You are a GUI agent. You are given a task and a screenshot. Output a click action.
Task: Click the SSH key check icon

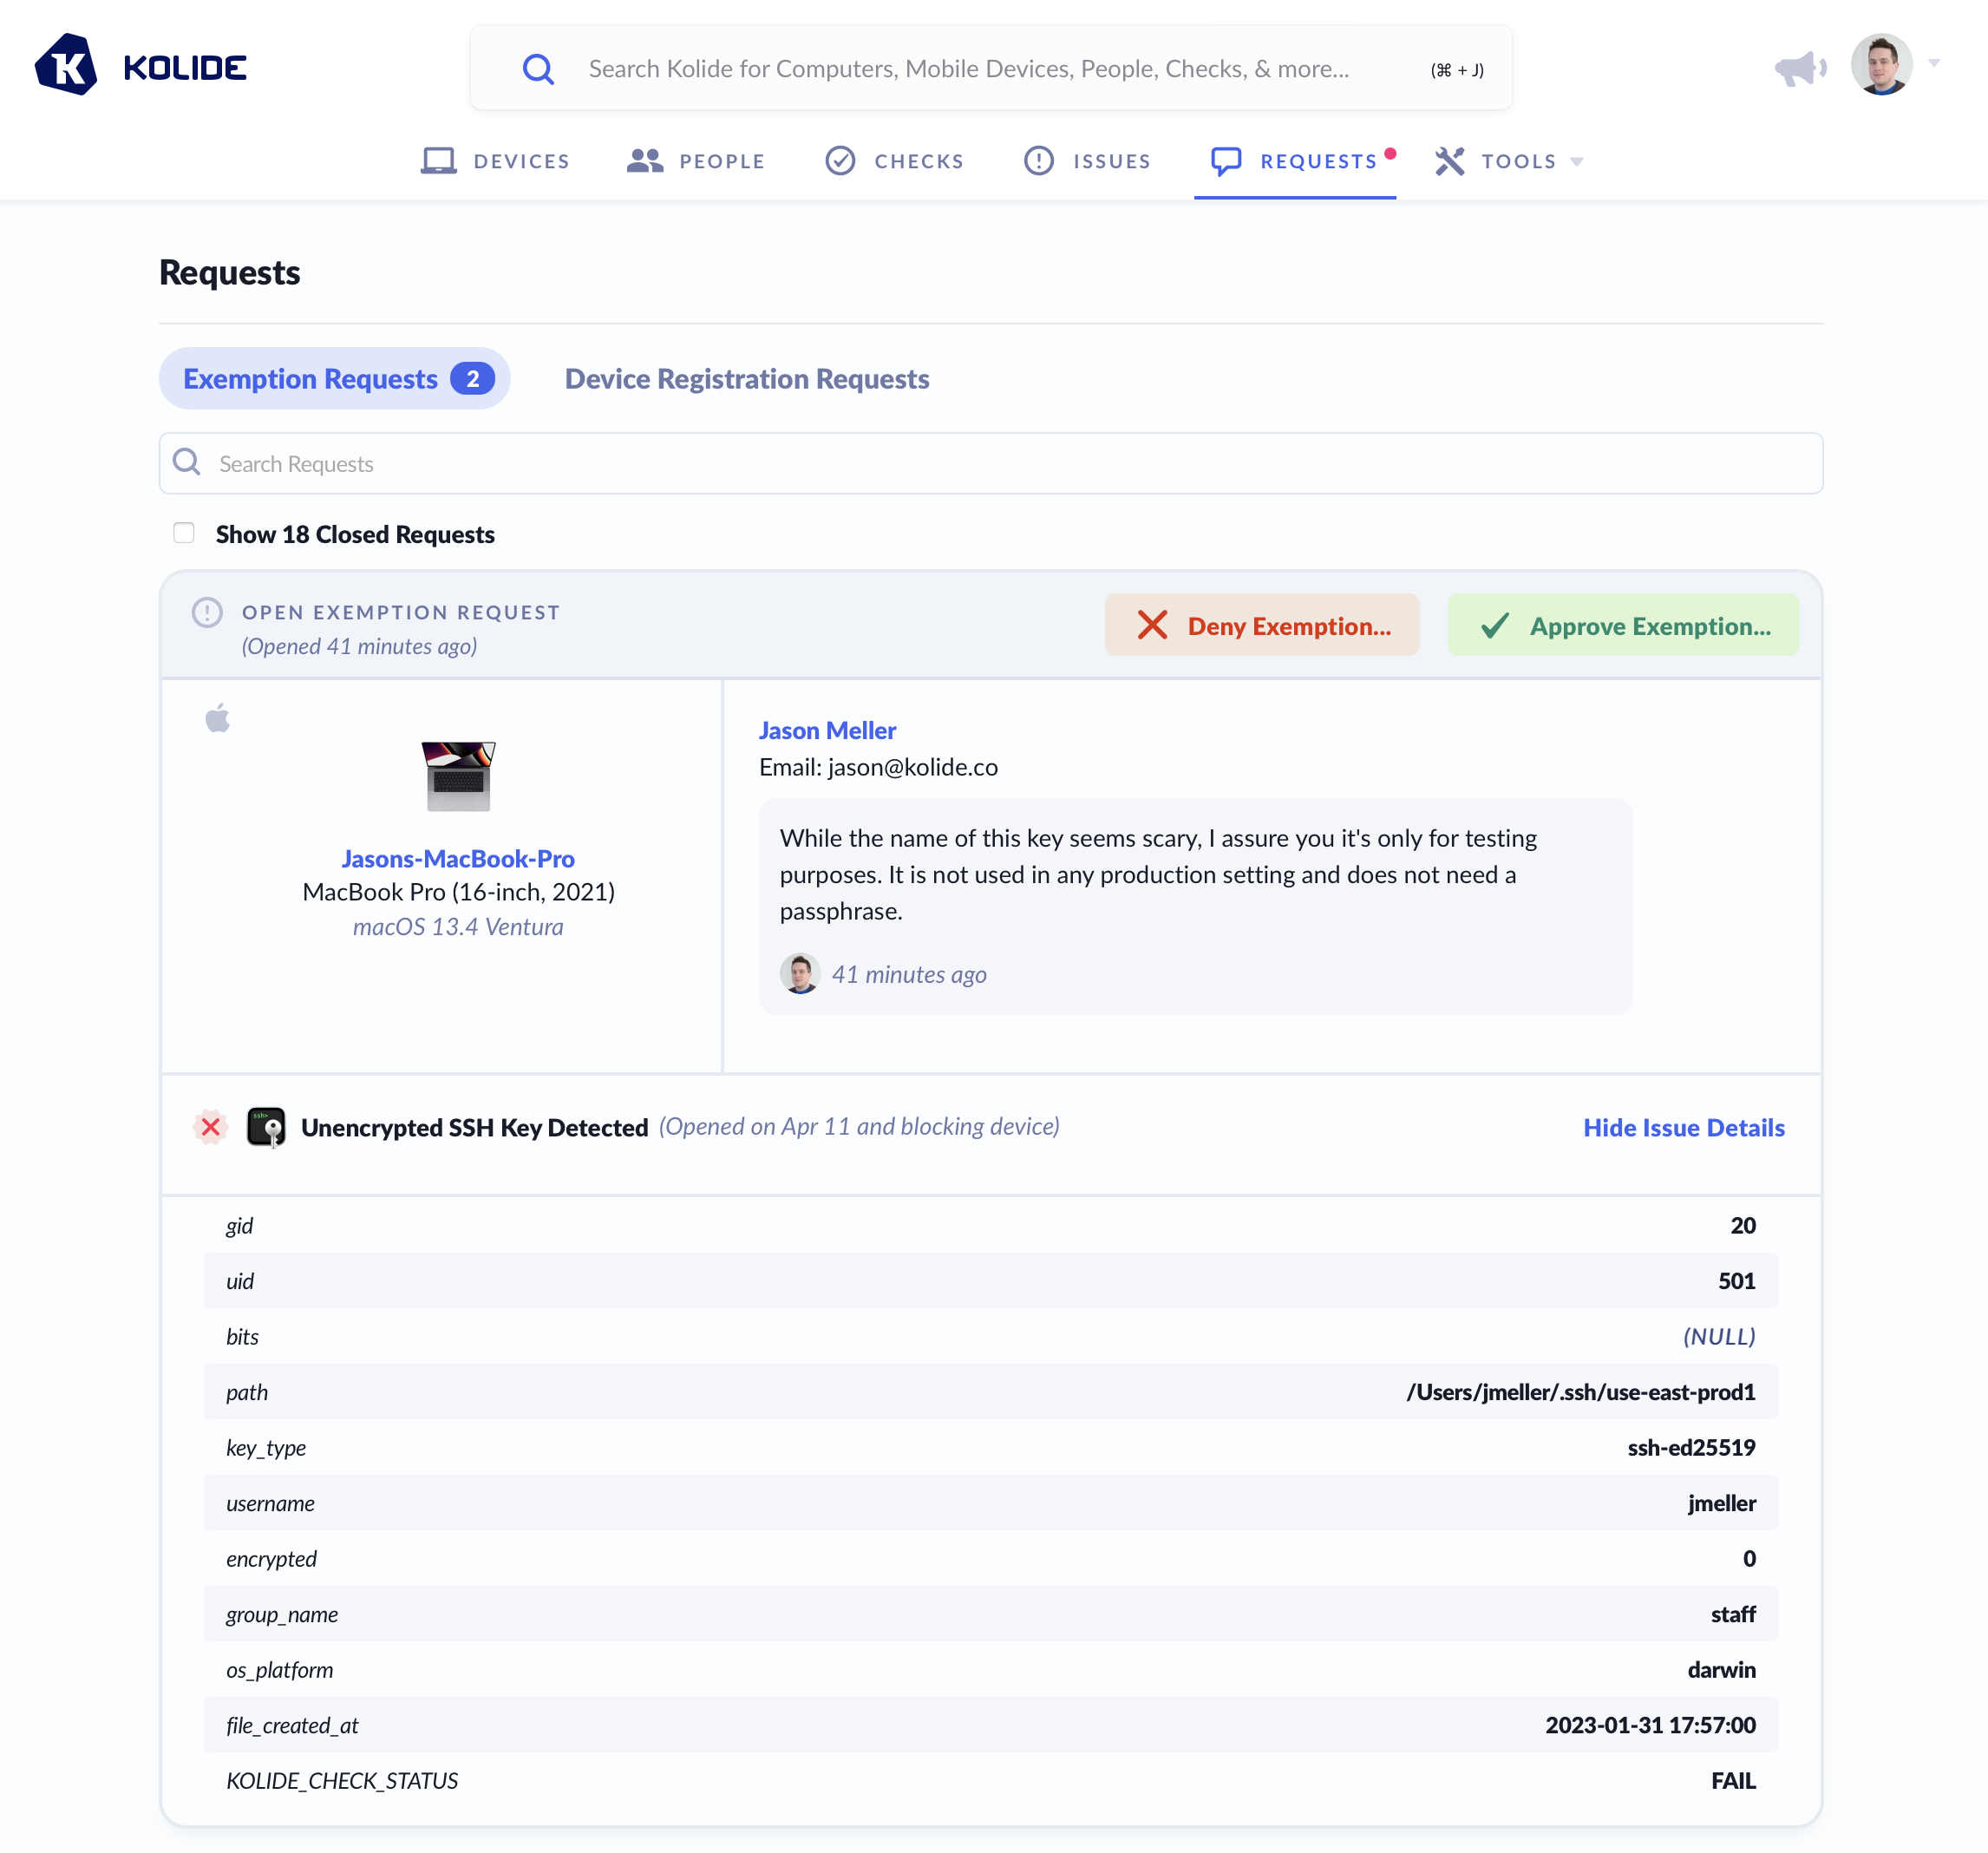(x=266, y=1127)
